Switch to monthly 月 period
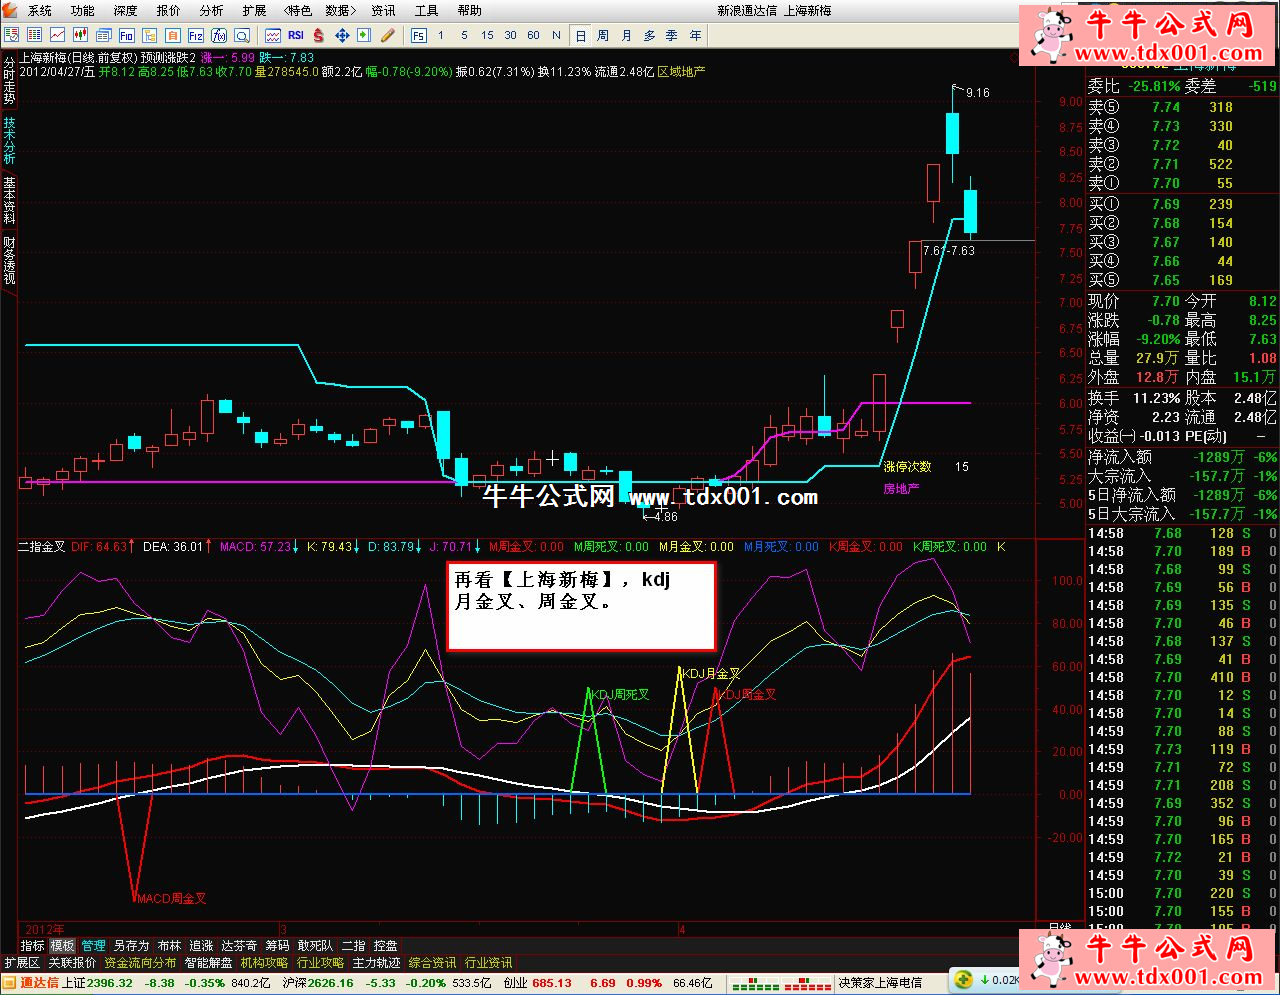 pyautogui.click(x=626, y=35)
